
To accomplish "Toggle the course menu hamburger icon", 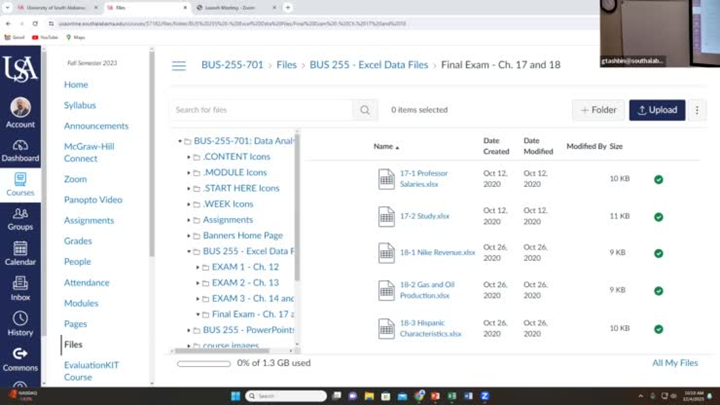I will [x=179, y=66].
